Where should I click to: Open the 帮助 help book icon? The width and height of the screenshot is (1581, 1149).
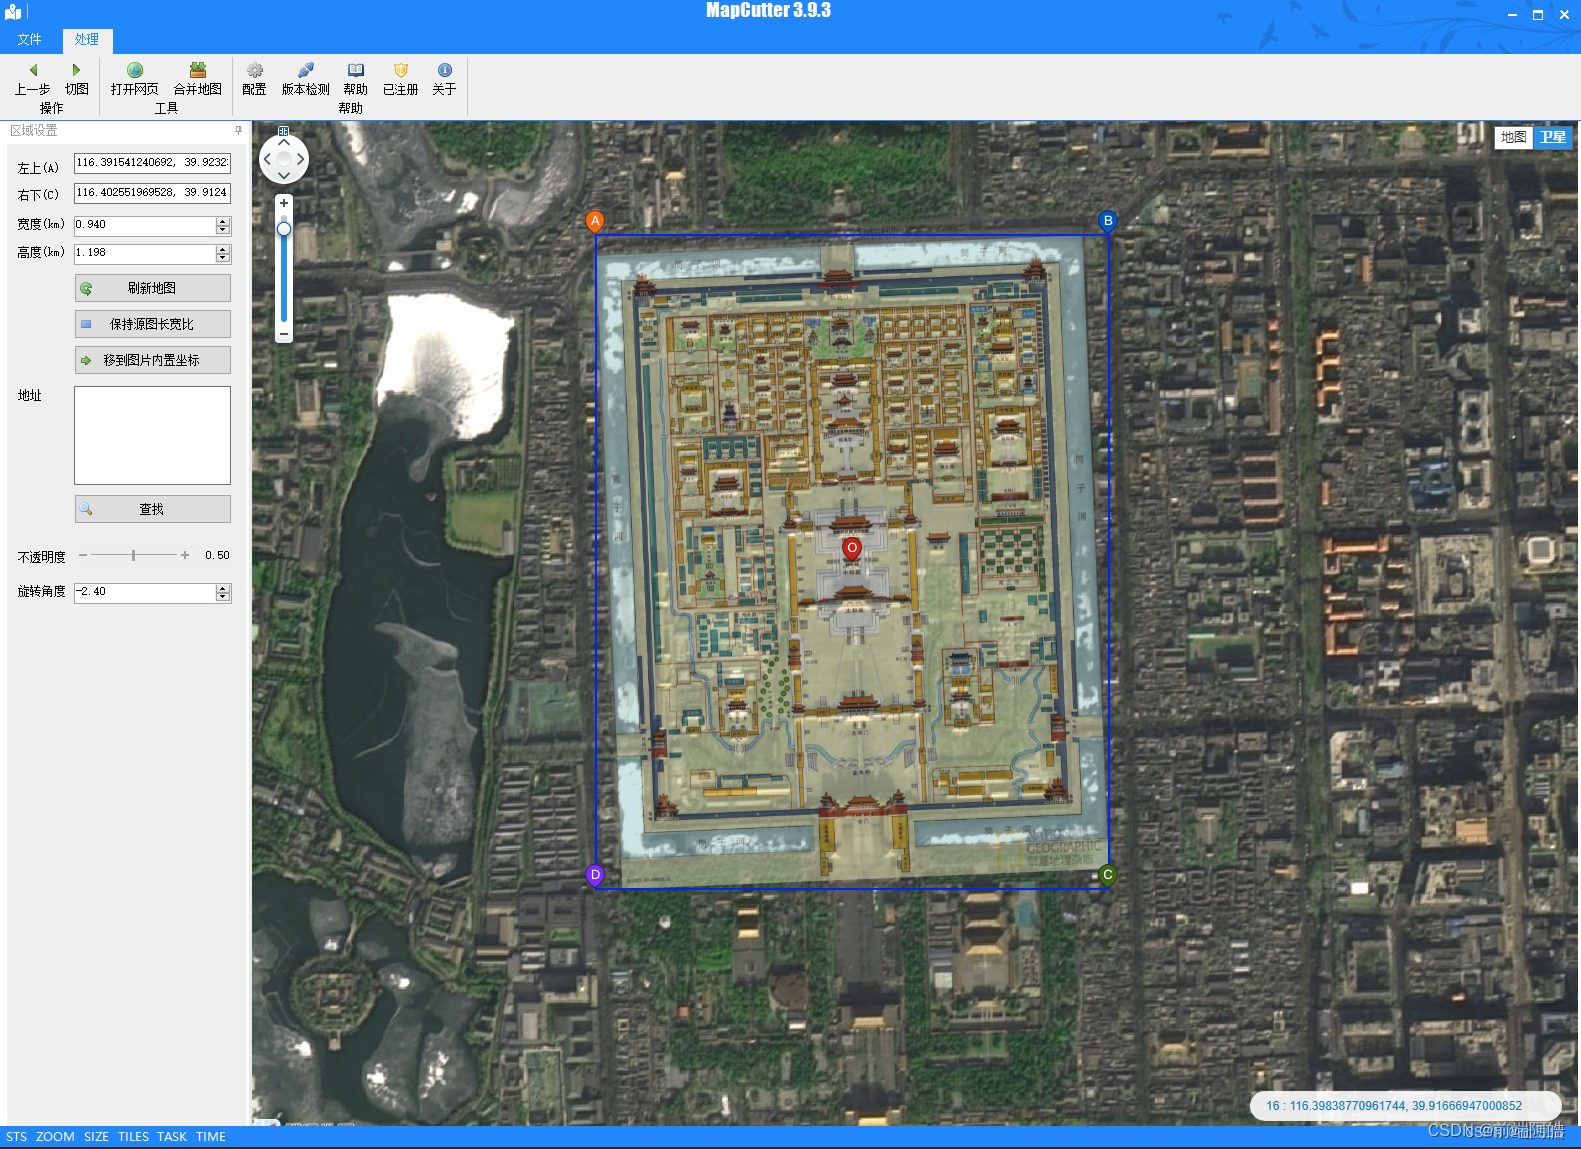click(355, 70)
